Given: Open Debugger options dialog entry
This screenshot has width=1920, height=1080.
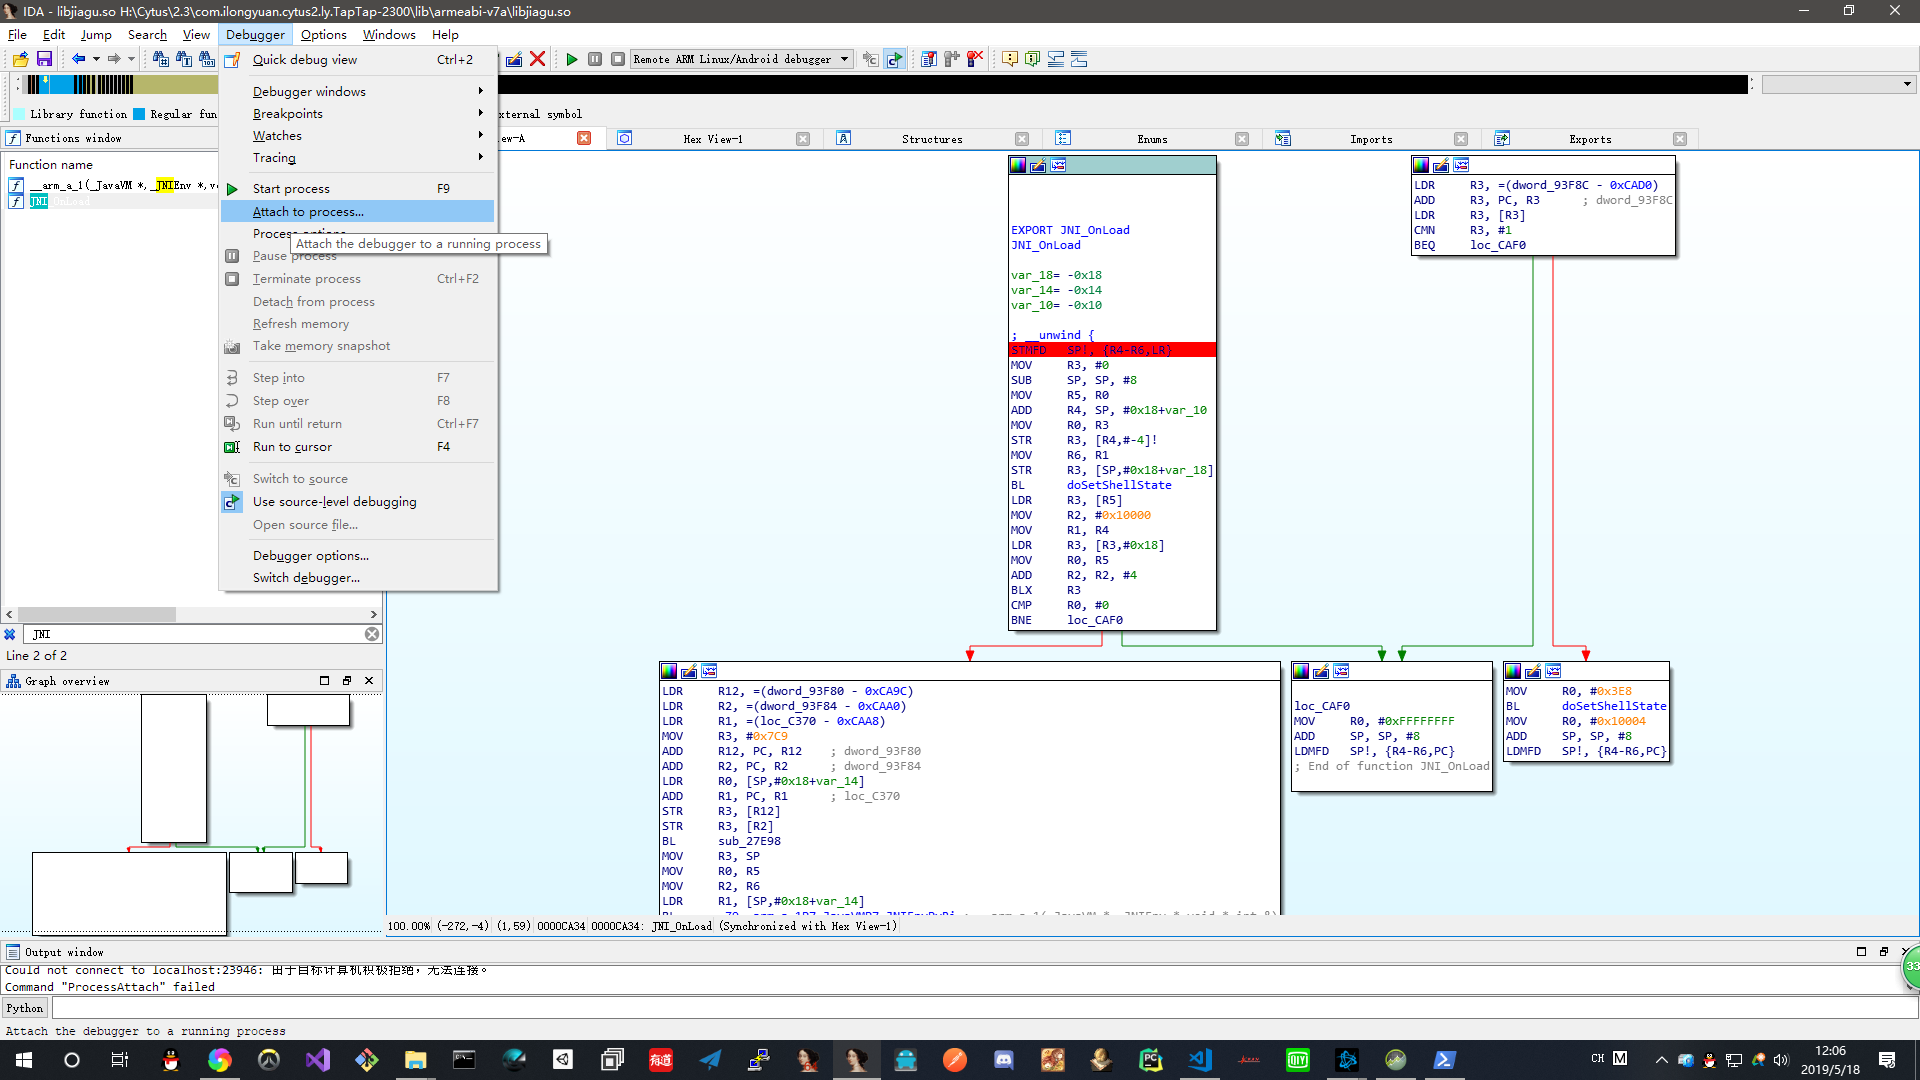Looking at the screenshot, I should tap(310, 556).
